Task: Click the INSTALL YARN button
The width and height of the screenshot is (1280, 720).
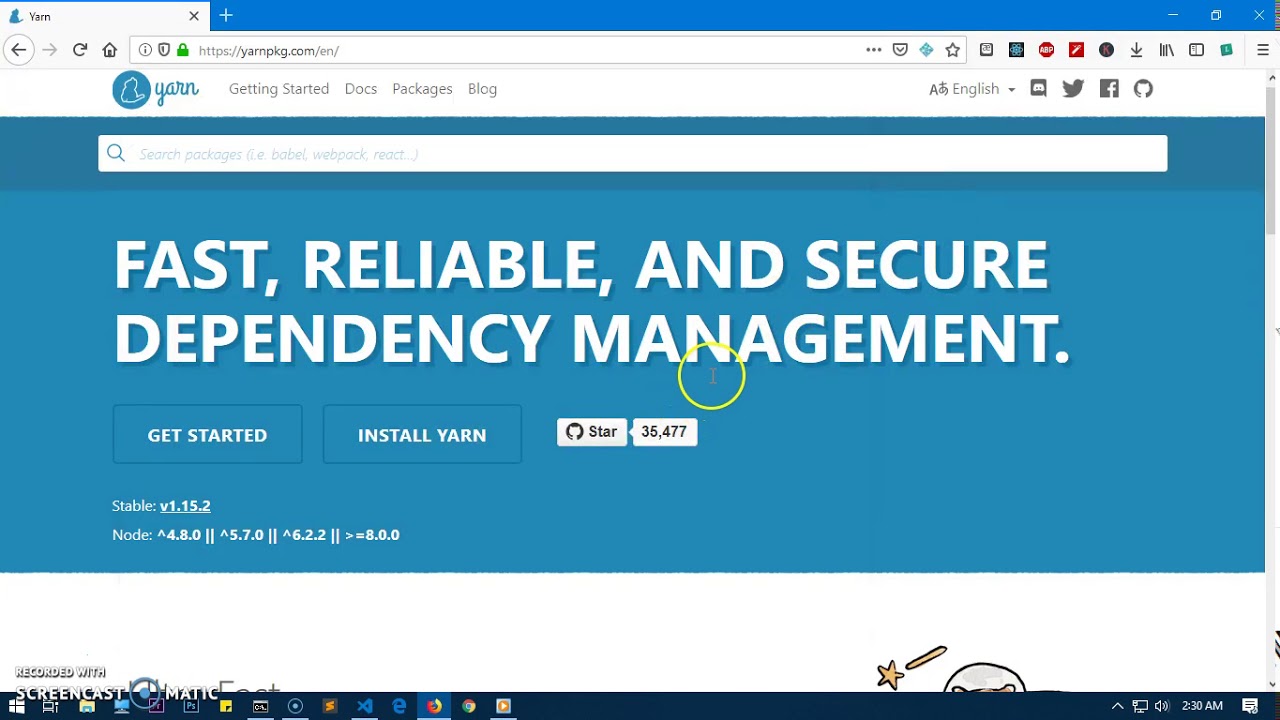Action: coord(422,435)
